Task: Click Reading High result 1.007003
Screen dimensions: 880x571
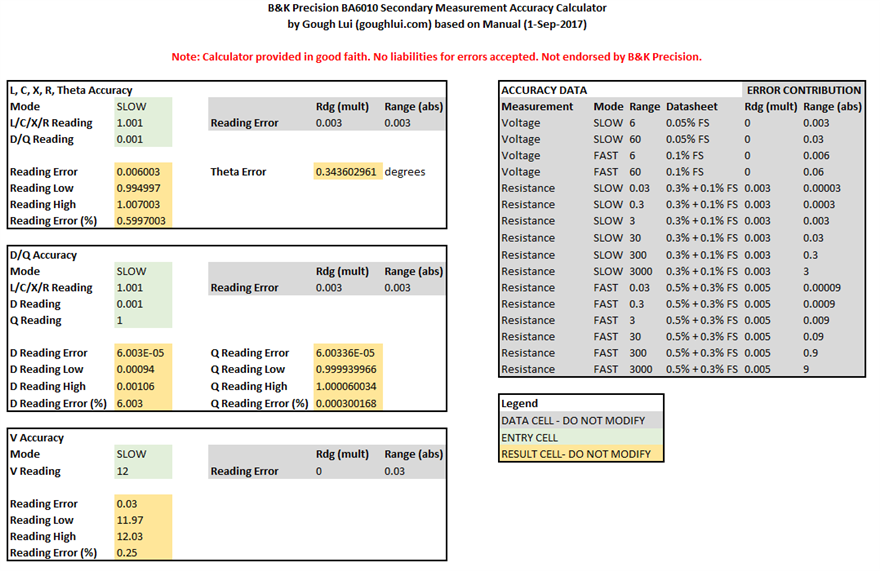Action: 143,204
